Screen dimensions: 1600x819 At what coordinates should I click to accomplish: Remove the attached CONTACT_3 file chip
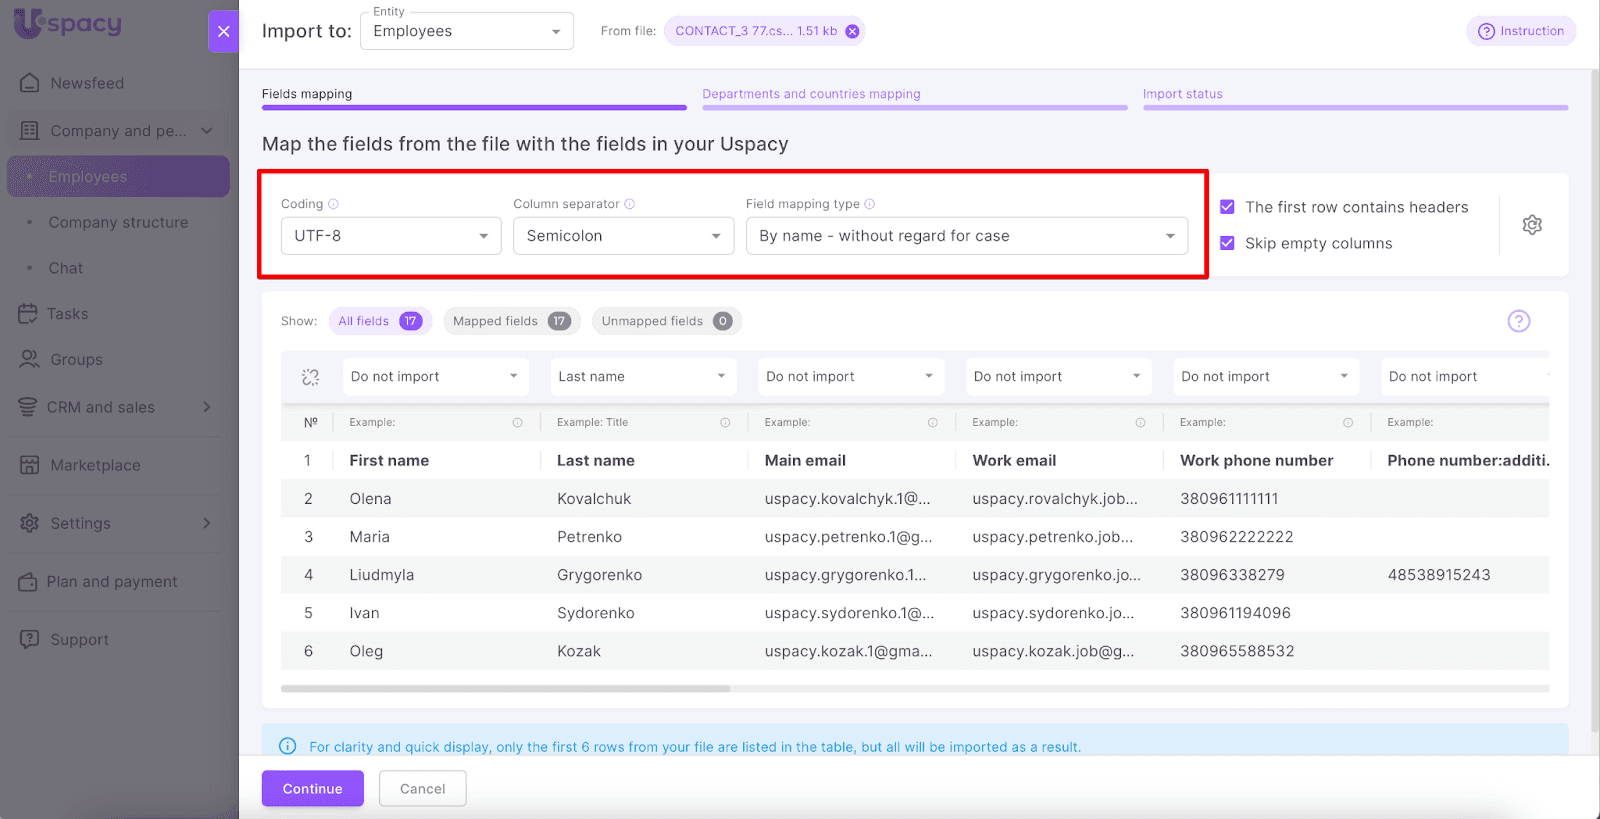[852, 31]
